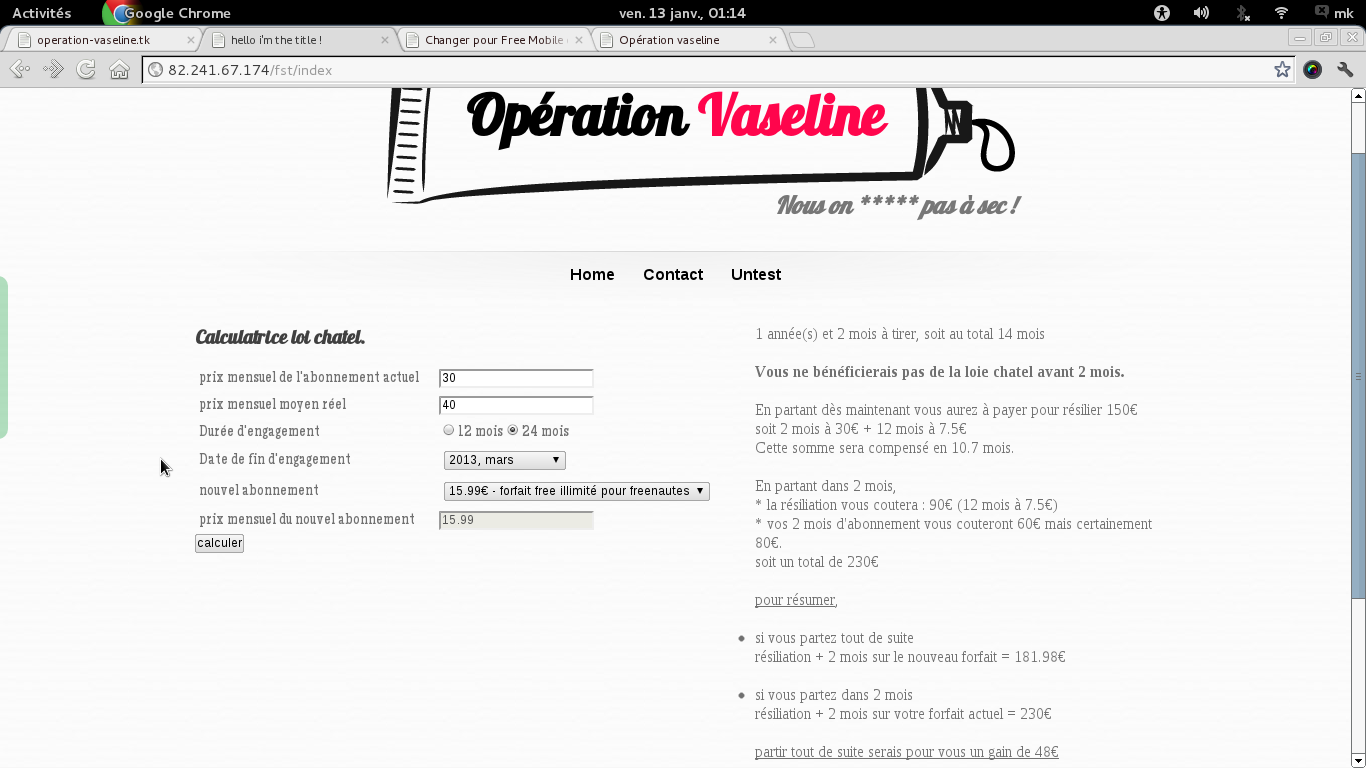Switch to the operation-vaseline.tk tab
The height and width of the screenshot is (768, 1366).
click(x=102, y=40)
